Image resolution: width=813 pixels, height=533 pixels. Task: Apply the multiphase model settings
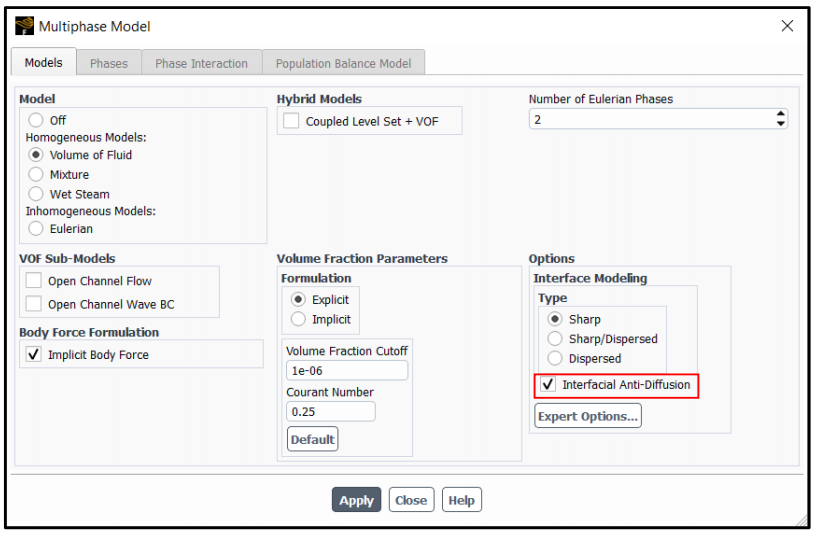[356, 500]
